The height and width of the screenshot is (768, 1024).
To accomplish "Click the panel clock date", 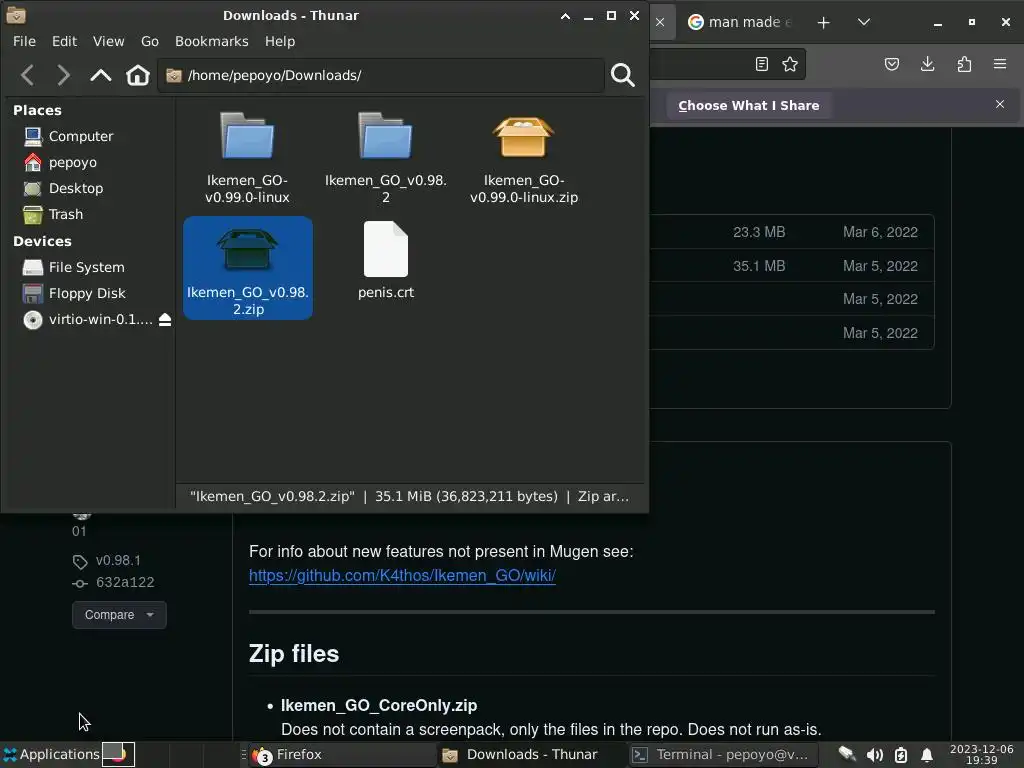I will click(x=982, y=754).
